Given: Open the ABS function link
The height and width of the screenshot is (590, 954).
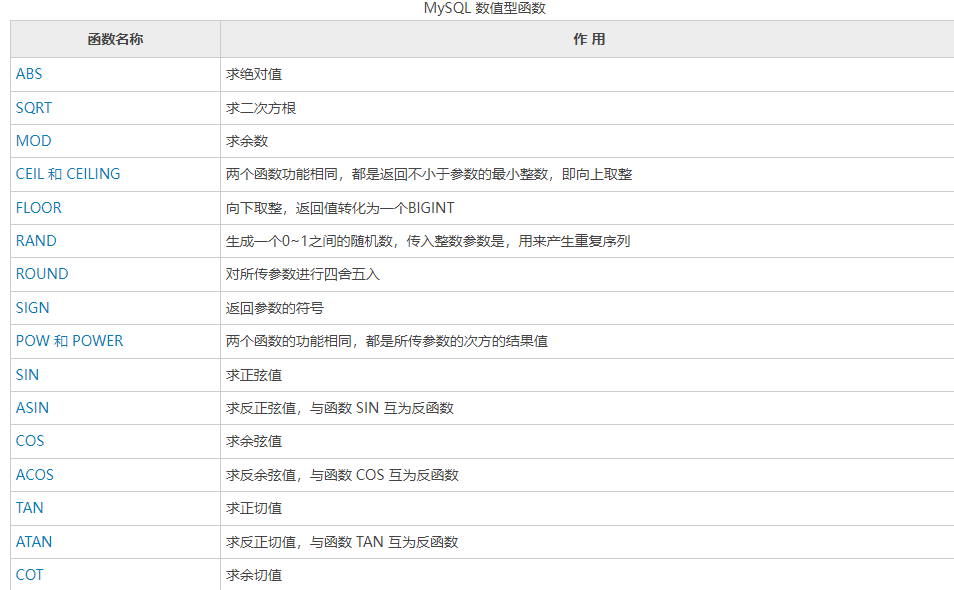Looking at the screenshot, I should 29,74.
